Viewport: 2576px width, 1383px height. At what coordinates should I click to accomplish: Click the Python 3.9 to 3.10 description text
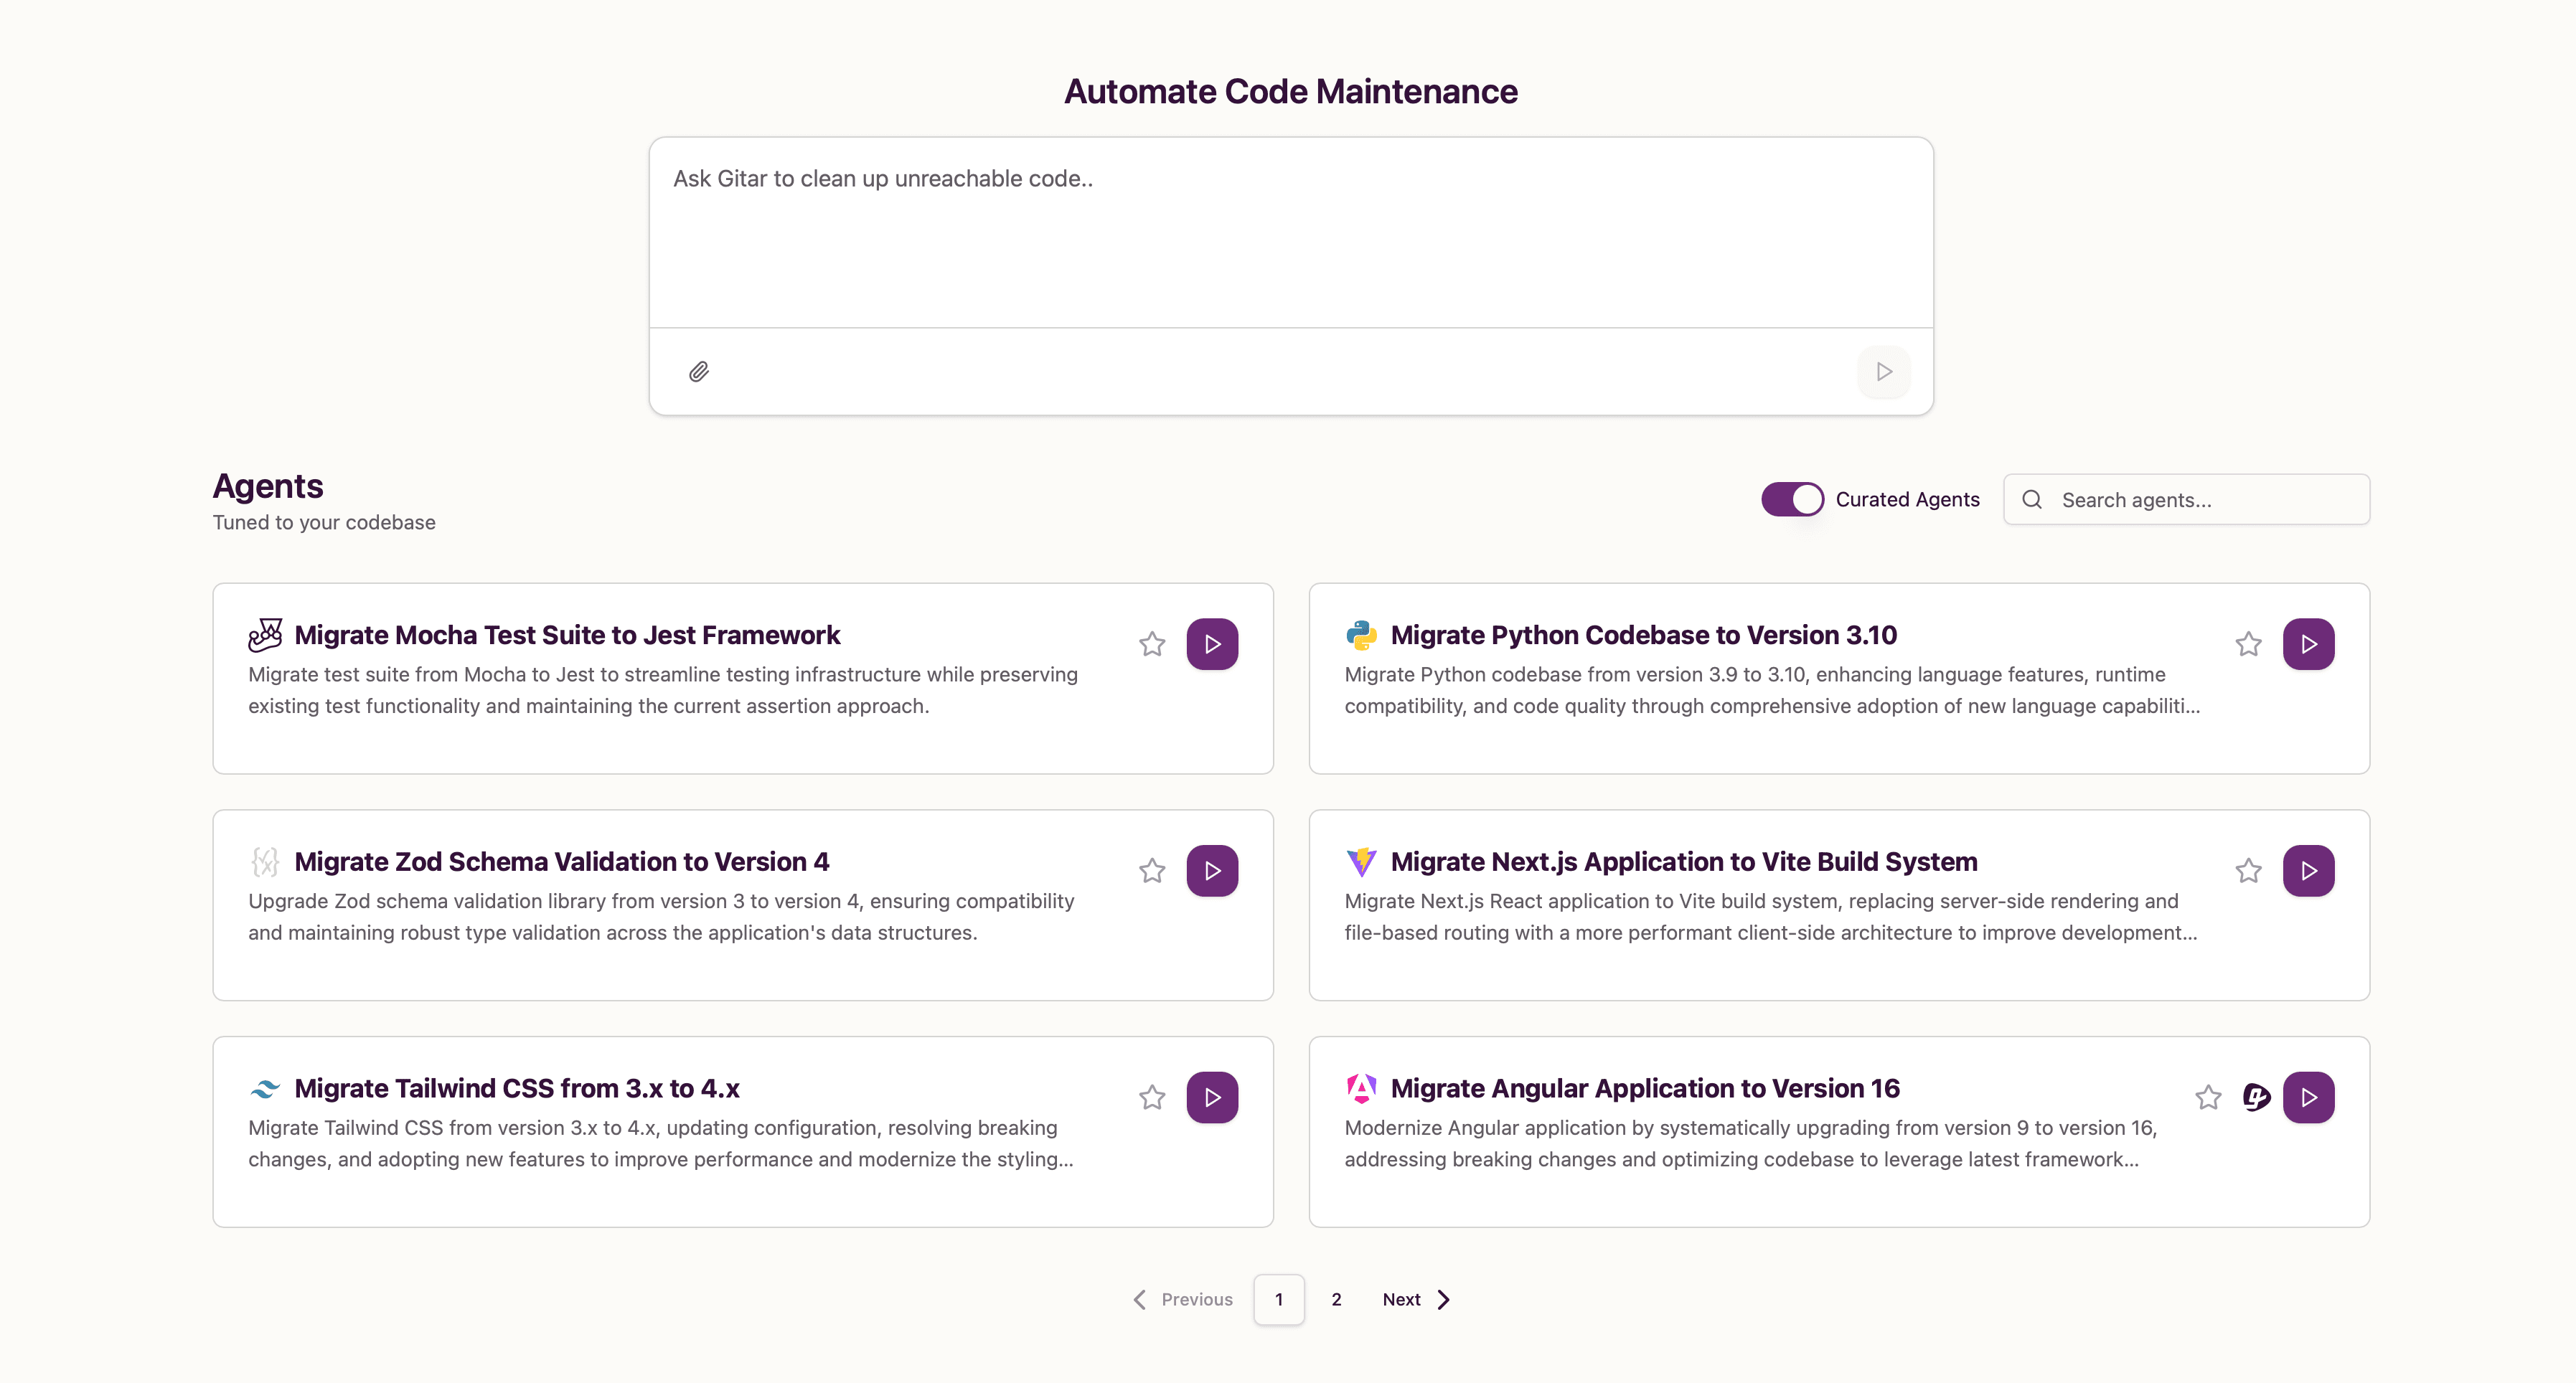pos(1772,690)
